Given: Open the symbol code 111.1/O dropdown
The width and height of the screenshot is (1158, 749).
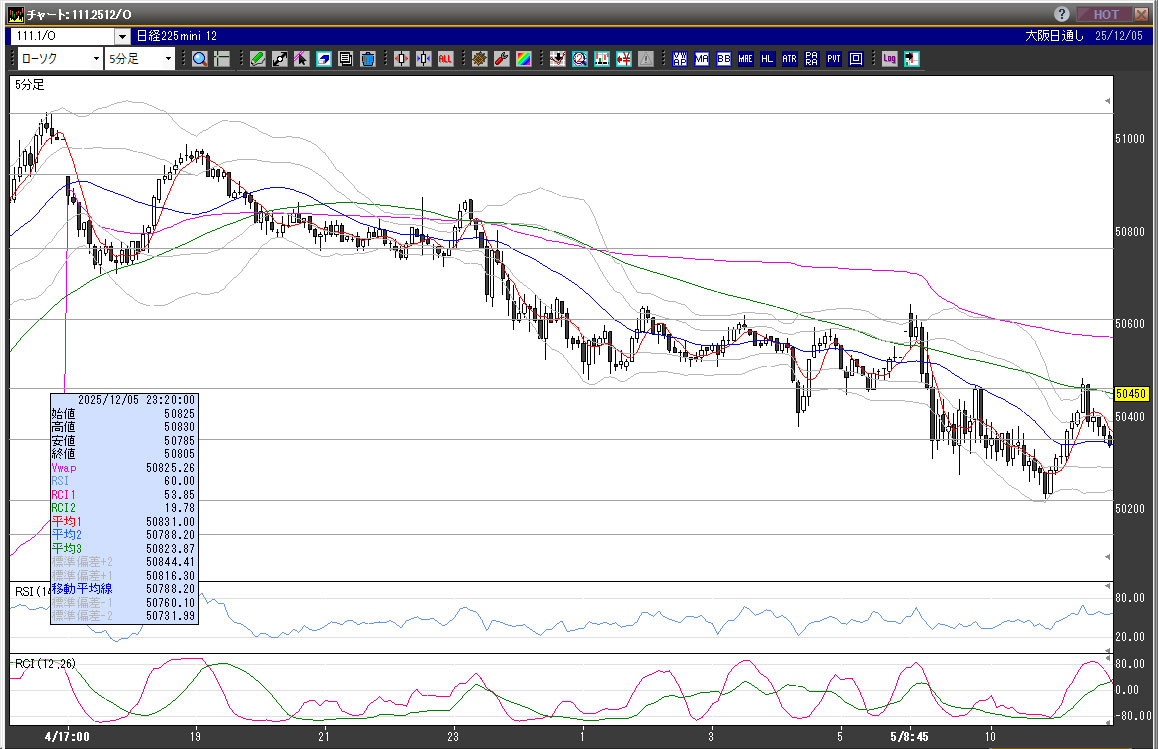Looking at the screenshot, I should click(122, 36).
